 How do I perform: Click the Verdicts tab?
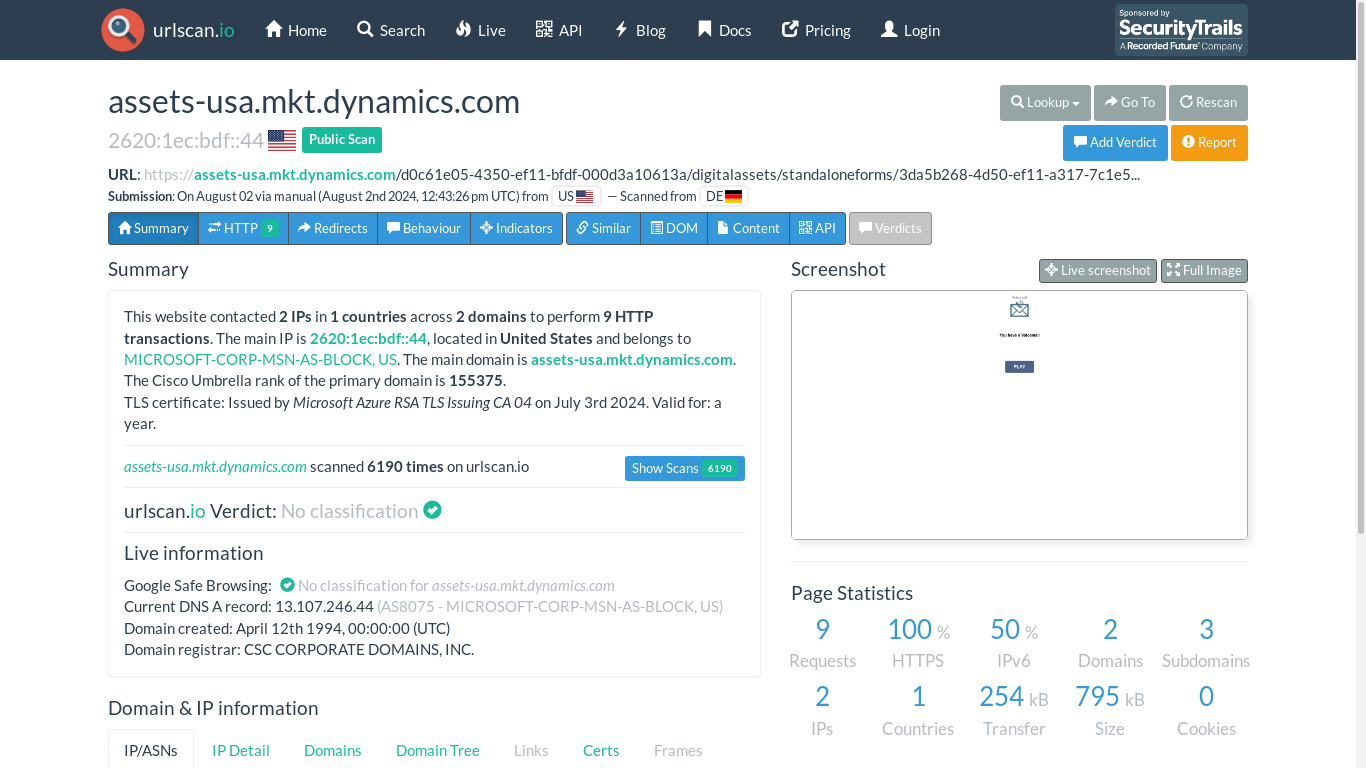(890, 228)
